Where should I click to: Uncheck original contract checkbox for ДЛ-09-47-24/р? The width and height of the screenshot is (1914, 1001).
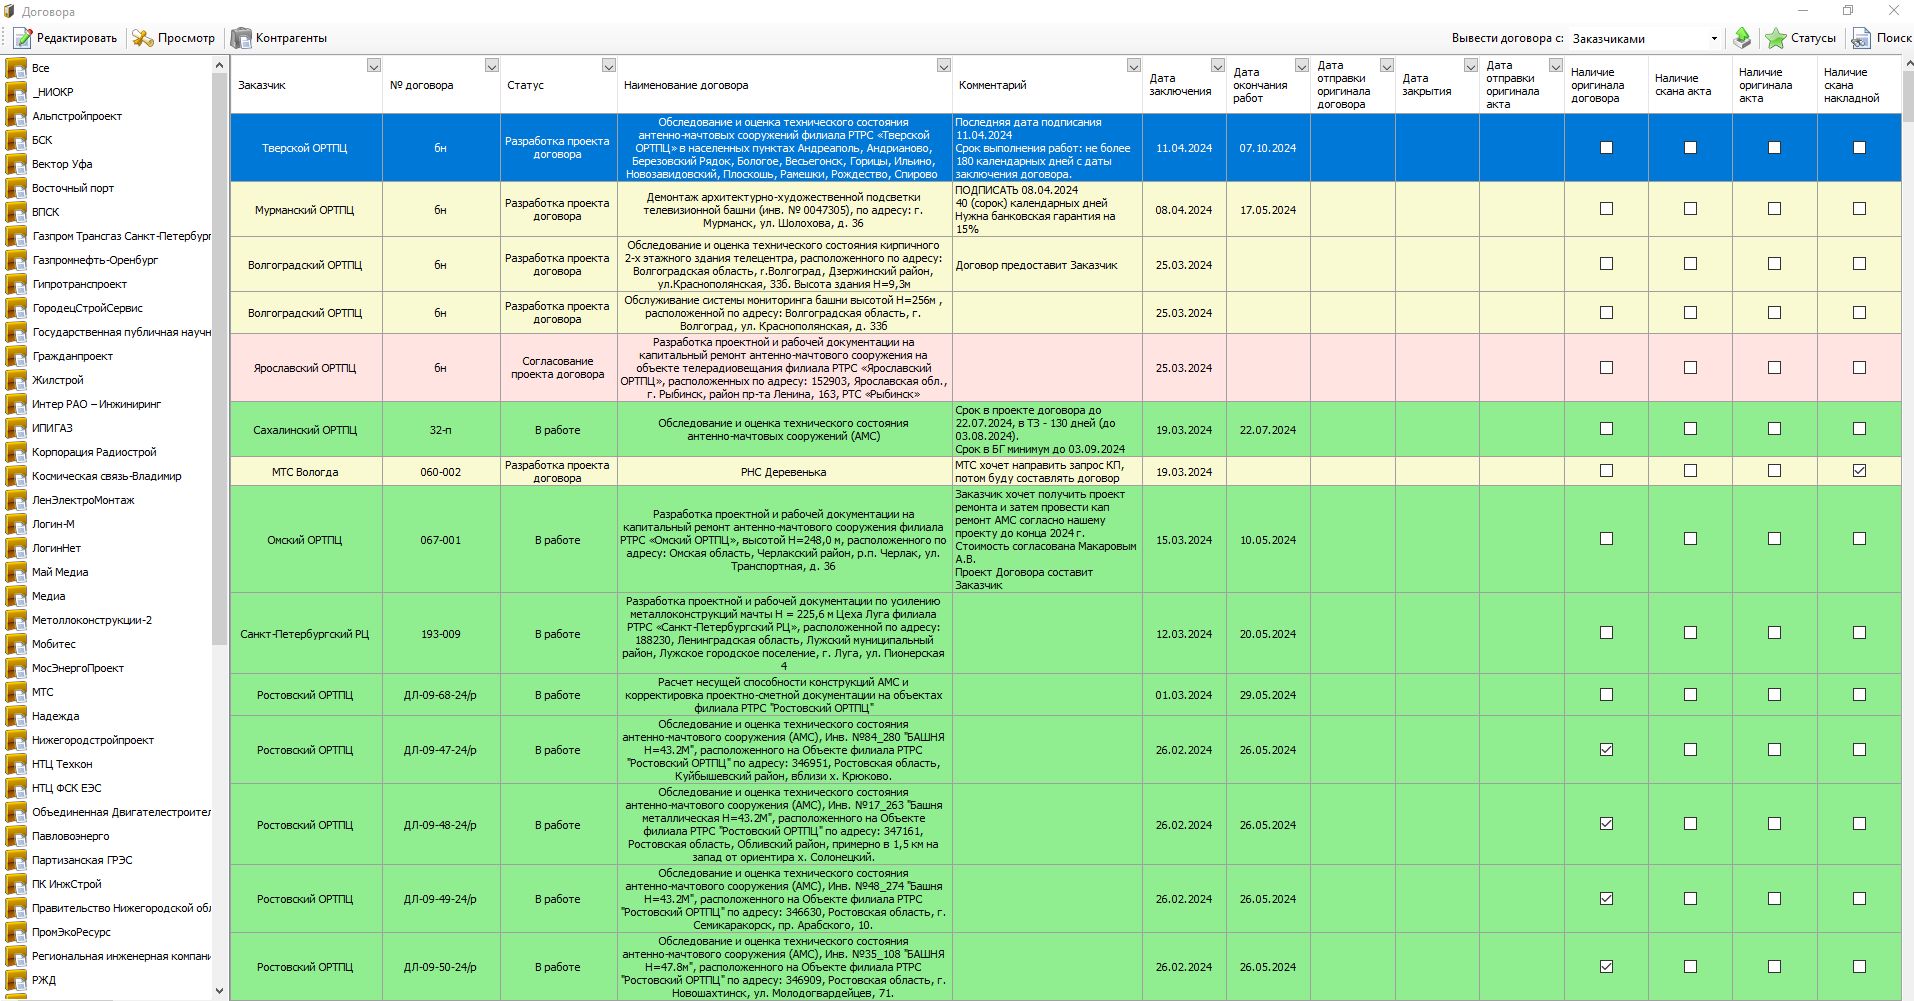coord(1606,749)
